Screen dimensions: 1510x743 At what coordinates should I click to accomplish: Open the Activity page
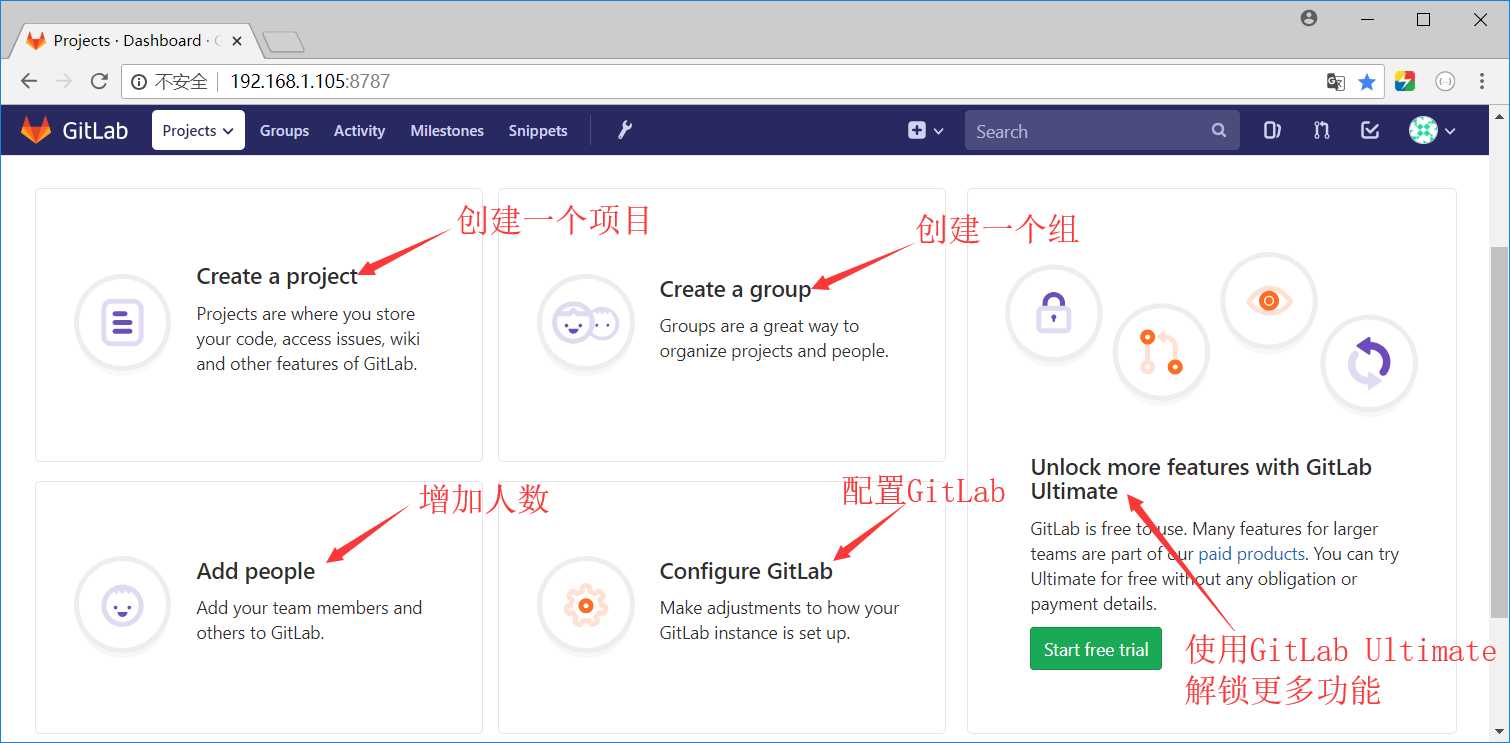(359, 130)
